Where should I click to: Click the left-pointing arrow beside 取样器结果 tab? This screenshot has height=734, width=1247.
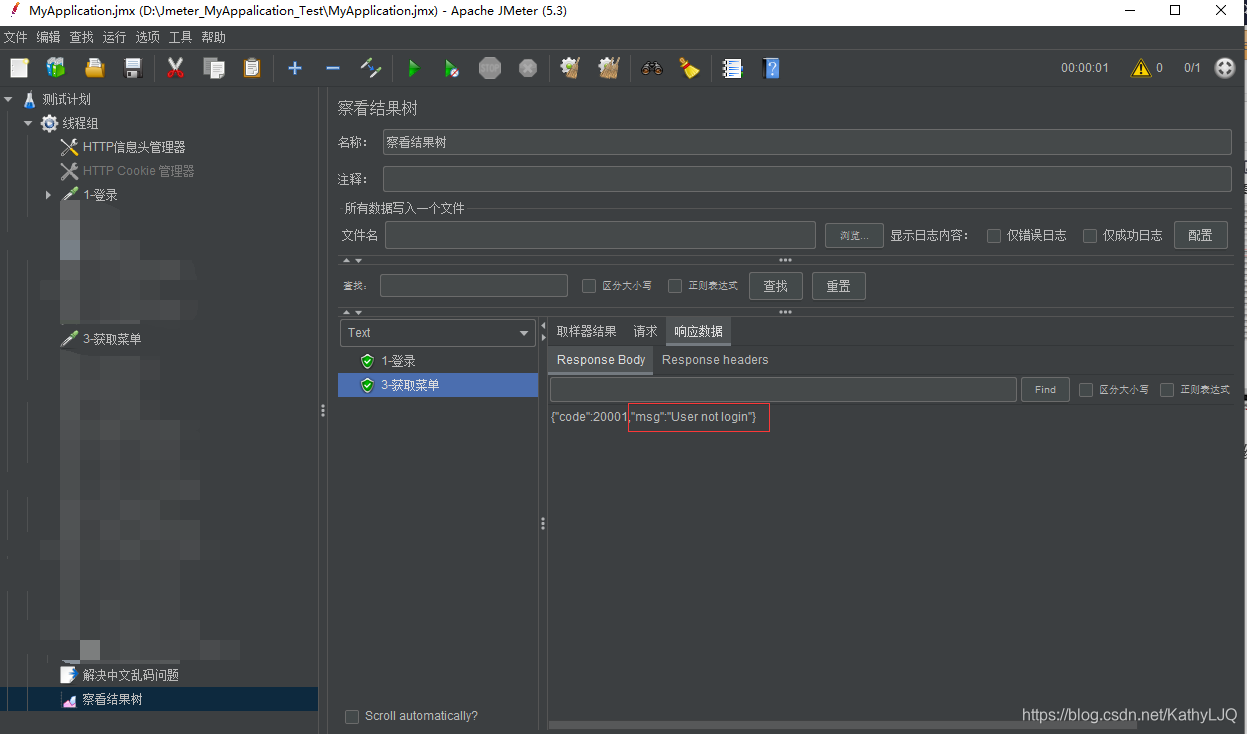[544, 327]
